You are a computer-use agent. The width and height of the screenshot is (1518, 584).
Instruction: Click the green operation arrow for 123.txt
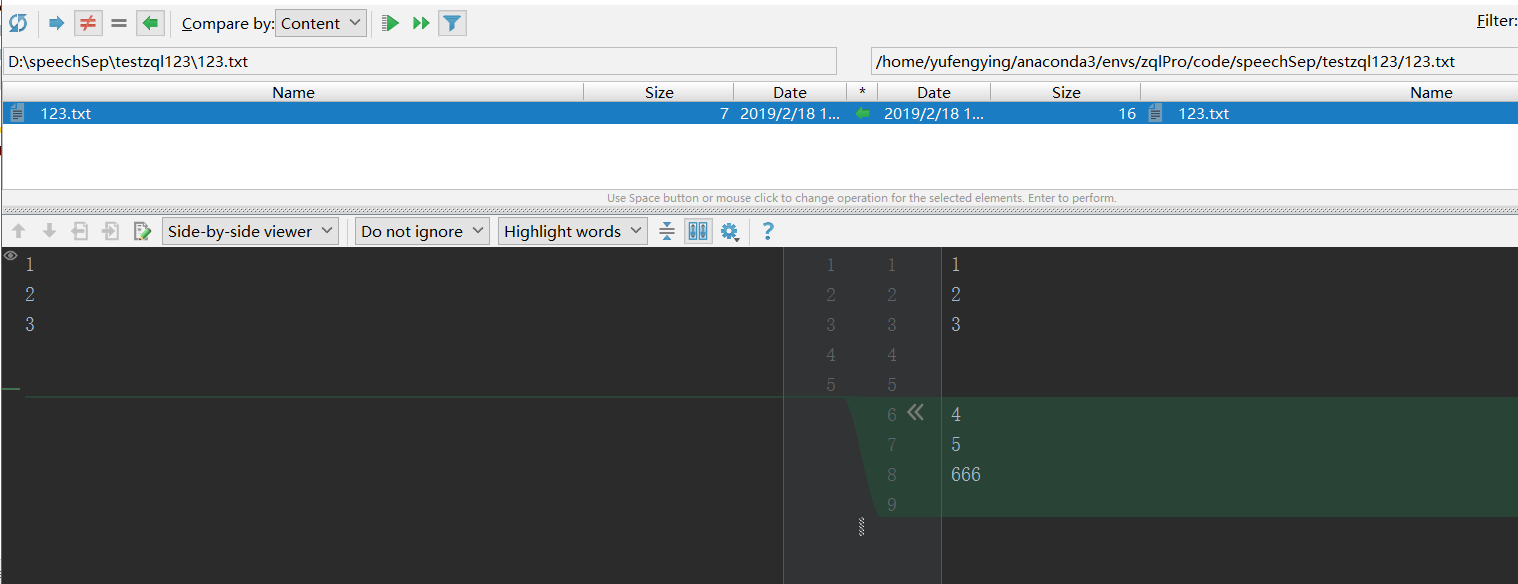[x=863, y=114]
